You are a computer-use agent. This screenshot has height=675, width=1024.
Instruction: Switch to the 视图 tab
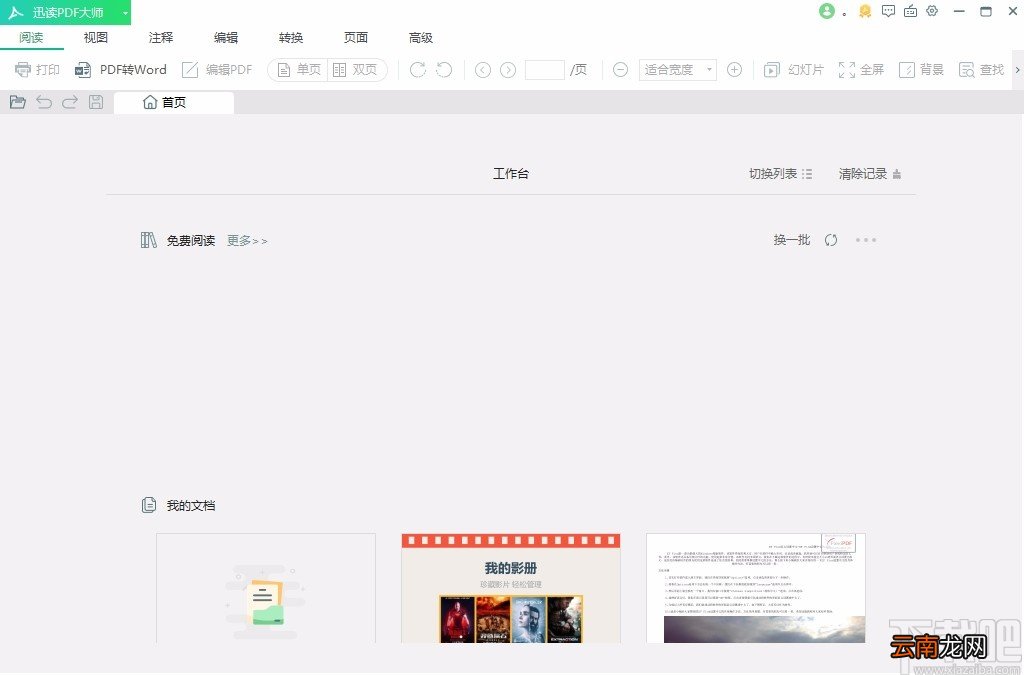point(95,37)
